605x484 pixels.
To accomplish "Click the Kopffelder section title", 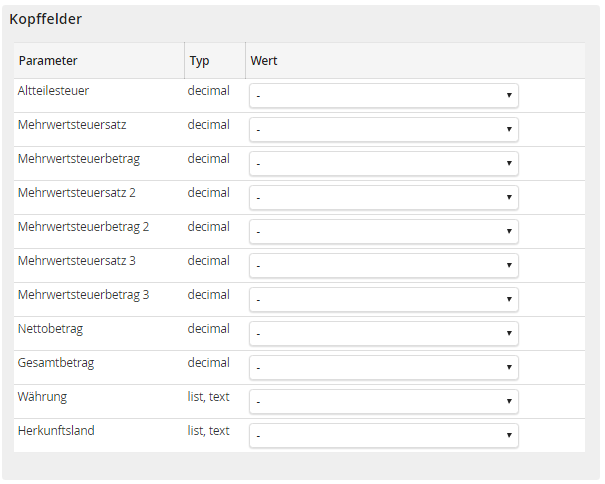I will [46, 19].
